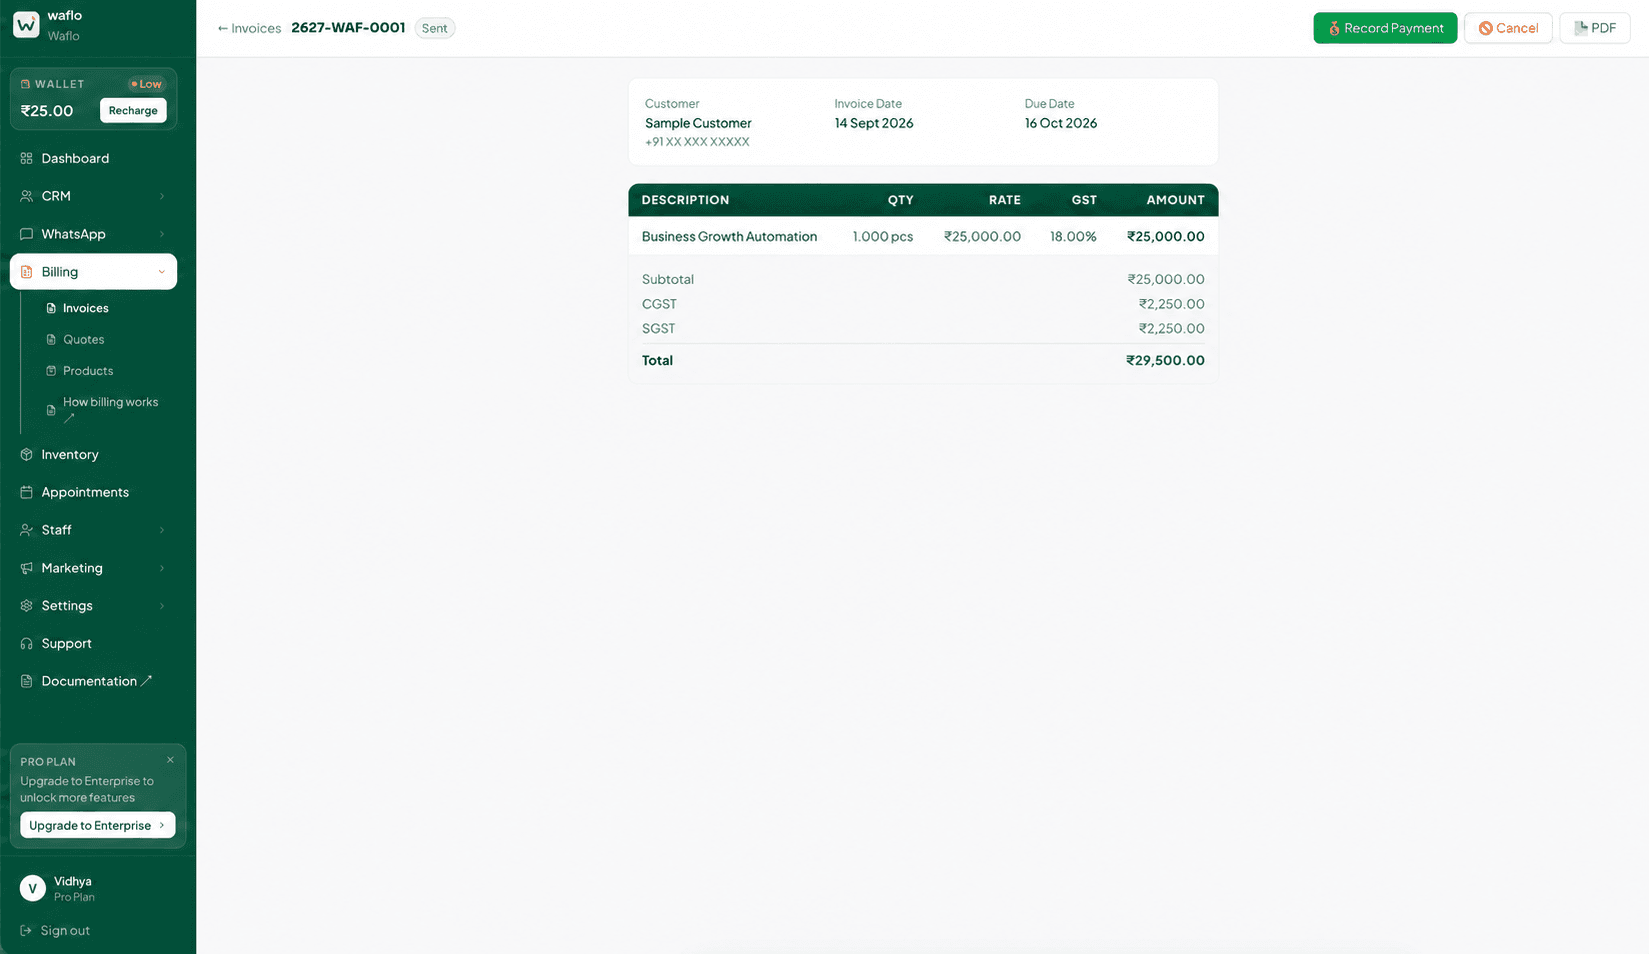Expand the Settings submenu chevron
Image resolution: width=1649 pixels, height=954 pixels.
point(162,606)
